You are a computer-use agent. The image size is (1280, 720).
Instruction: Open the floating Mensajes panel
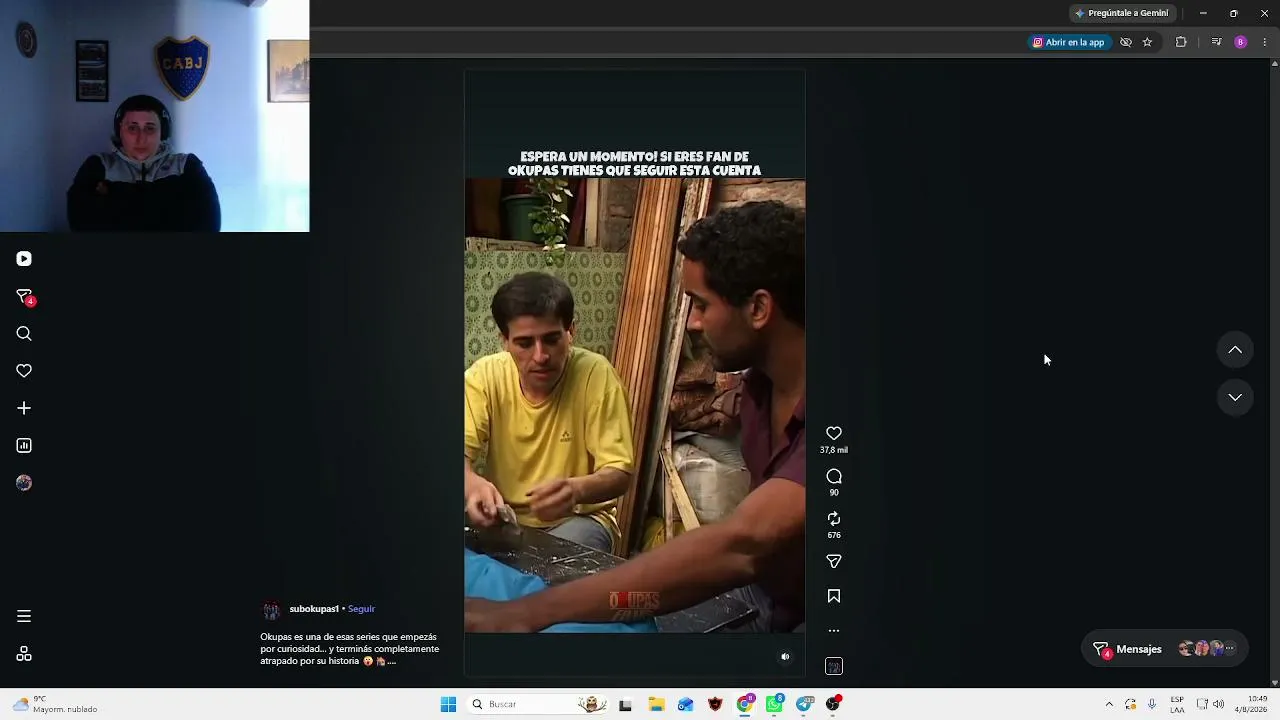[1166, 649]
